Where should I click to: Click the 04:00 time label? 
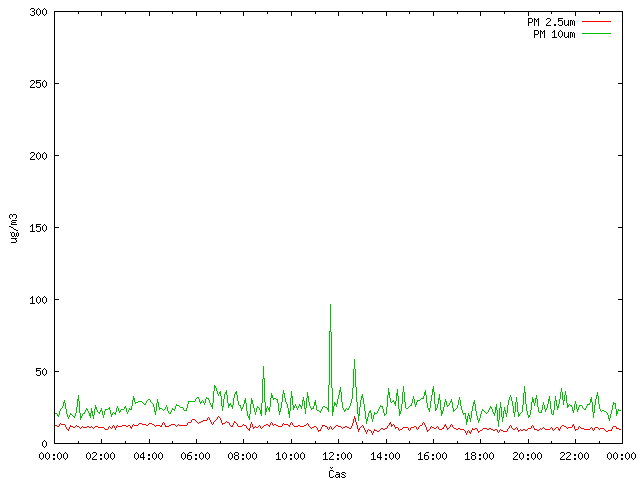[x=148, y=456]
